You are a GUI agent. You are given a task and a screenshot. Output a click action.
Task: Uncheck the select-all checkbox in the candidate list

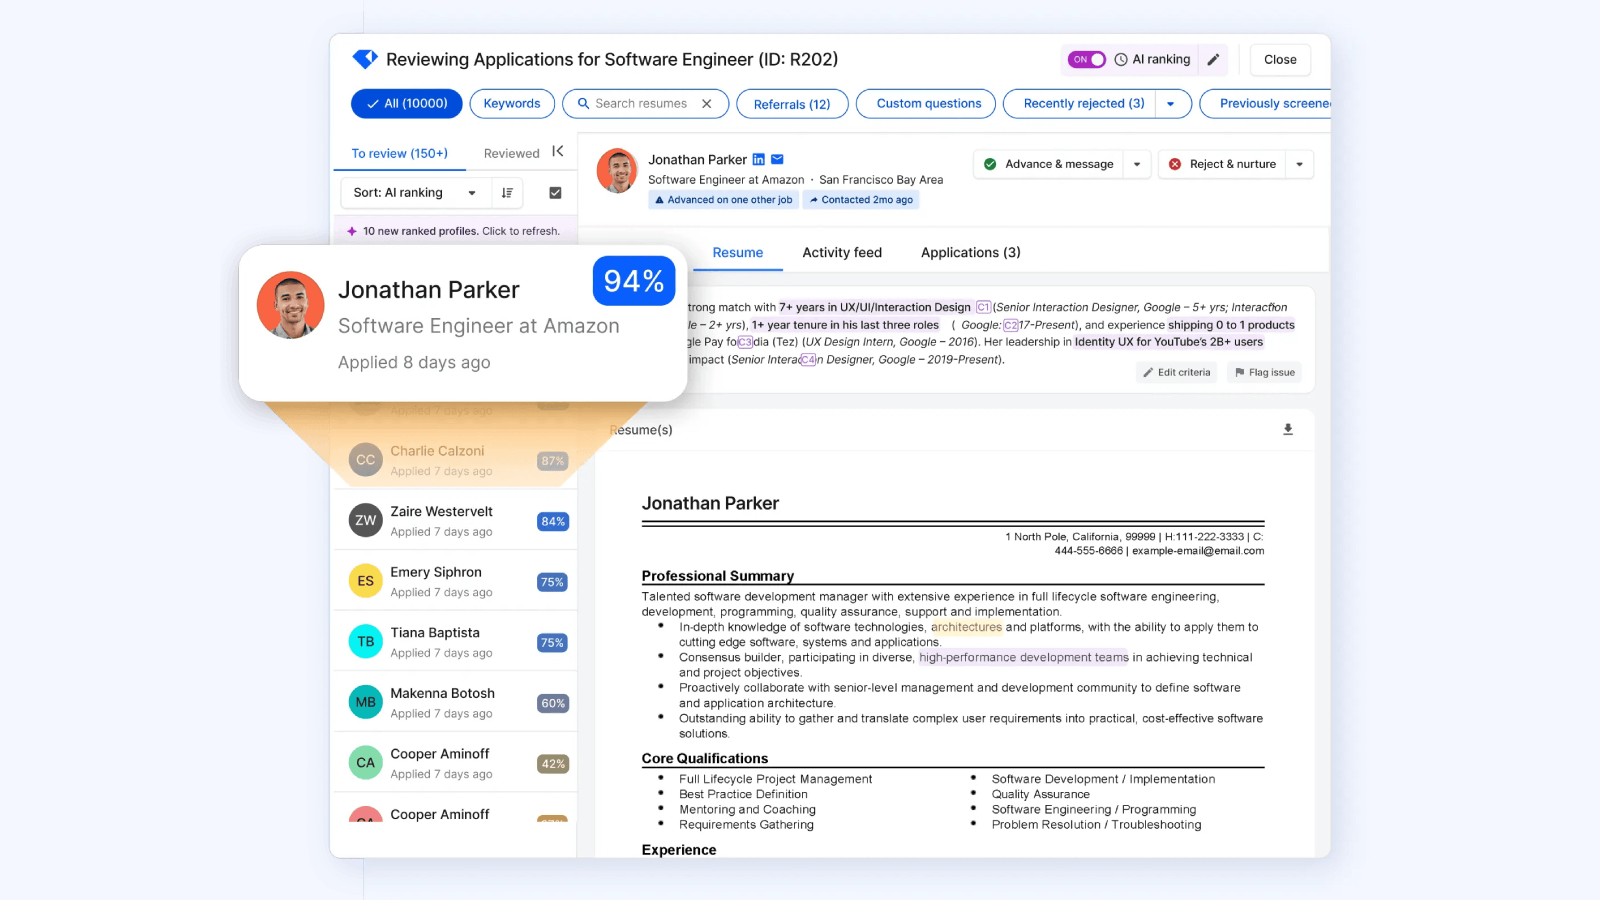coord(555,192)
